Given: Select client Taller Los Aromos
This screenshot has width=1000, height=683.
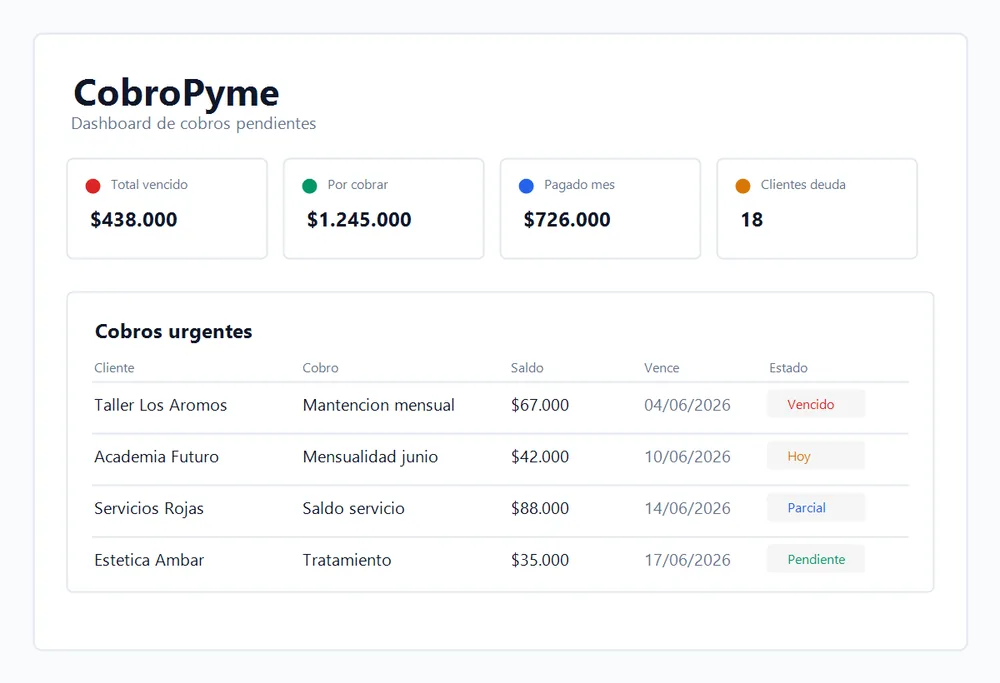Looking at the screenshot, I should point(161,405).
